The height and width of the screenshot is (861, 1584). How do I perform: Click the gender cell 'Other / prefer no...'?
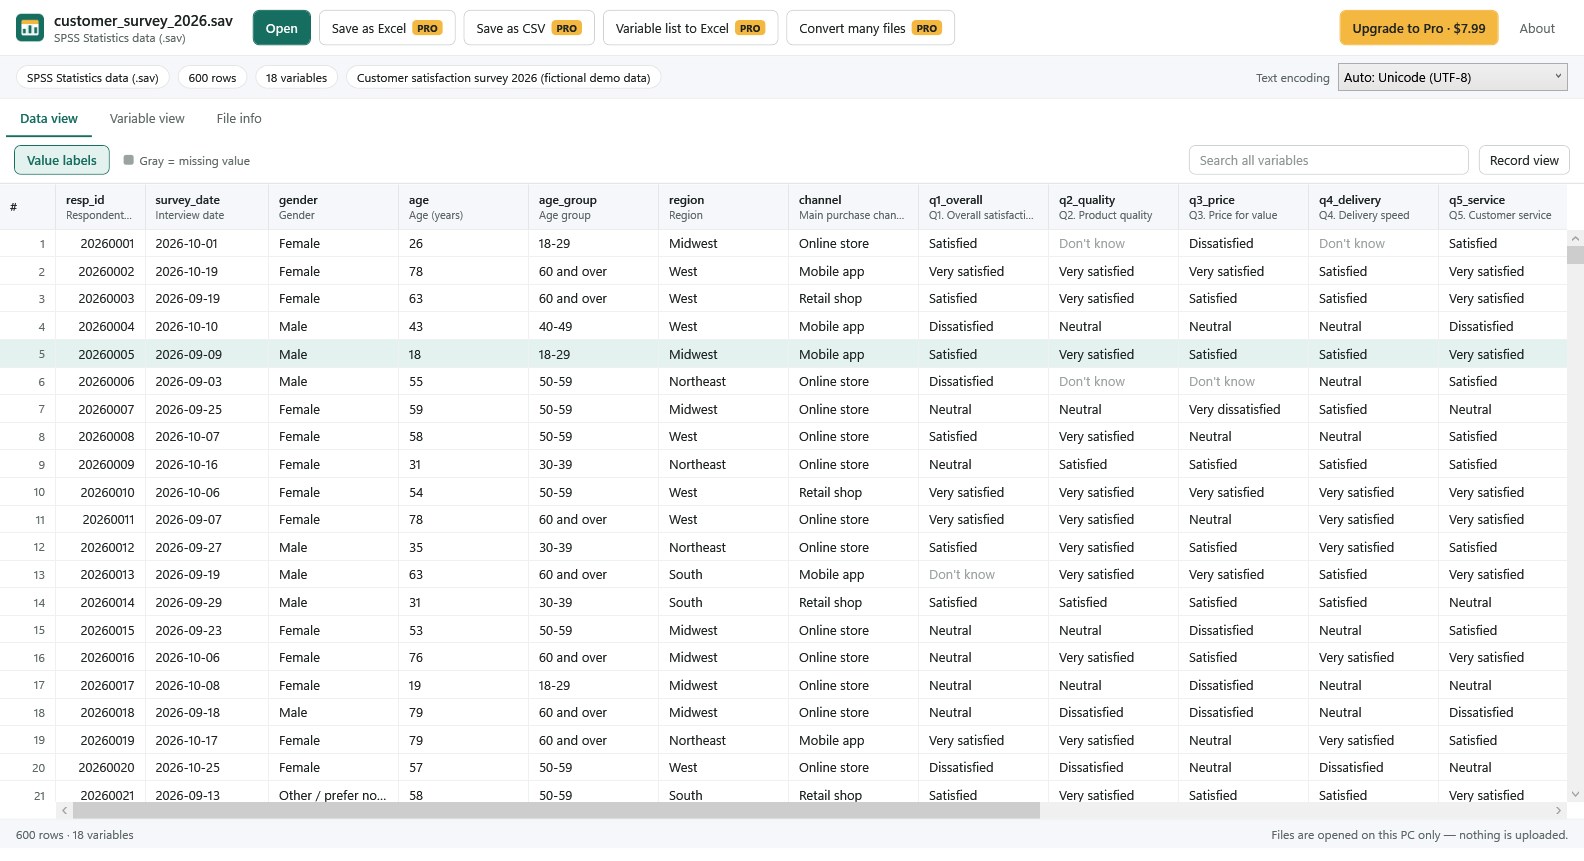333,795
